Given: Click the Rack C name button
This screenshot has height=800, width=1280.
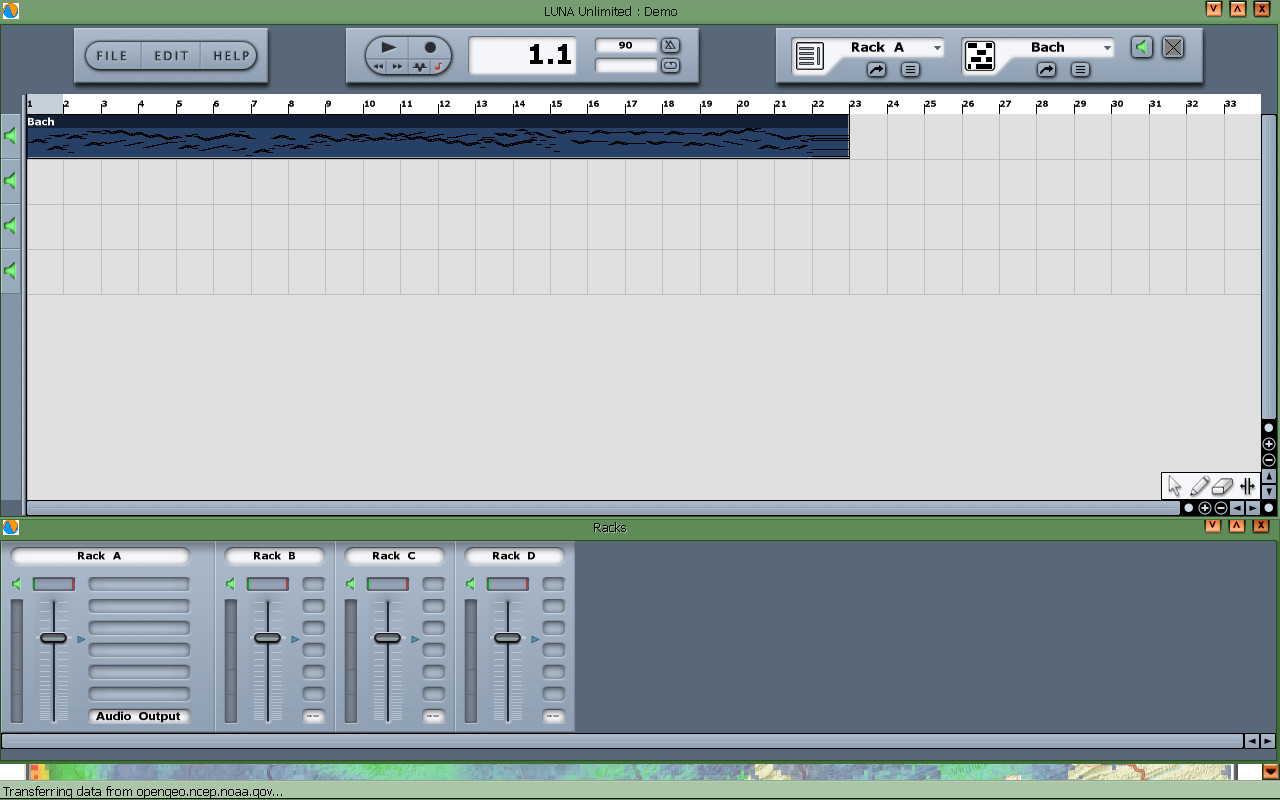Looking at the screenshot, I should (x=395, y=556).
